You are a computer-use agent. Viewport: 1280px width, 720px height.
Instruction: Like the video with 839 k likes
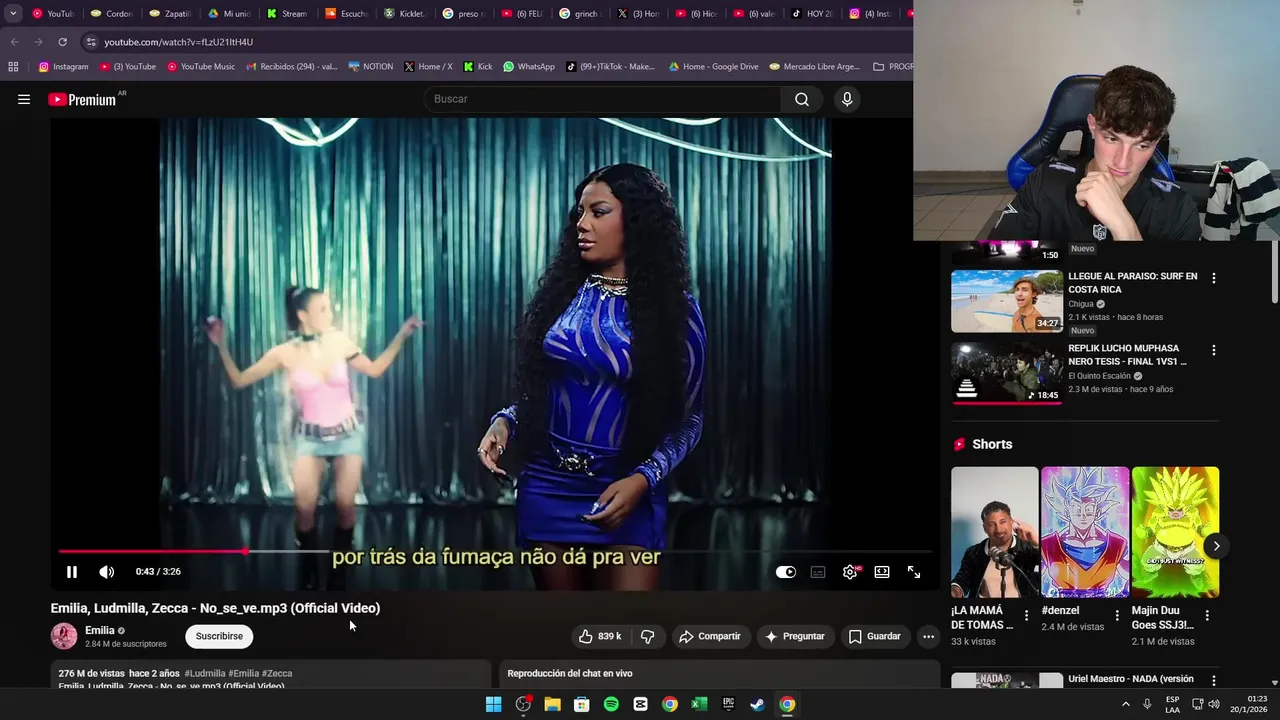pos(600,636)
